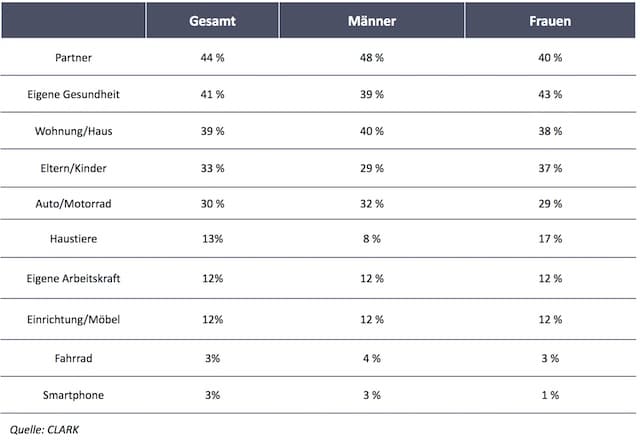Click the Wohnung/Haus row label
This screenshot has height=440, width=640.
(x=74, y=130)
